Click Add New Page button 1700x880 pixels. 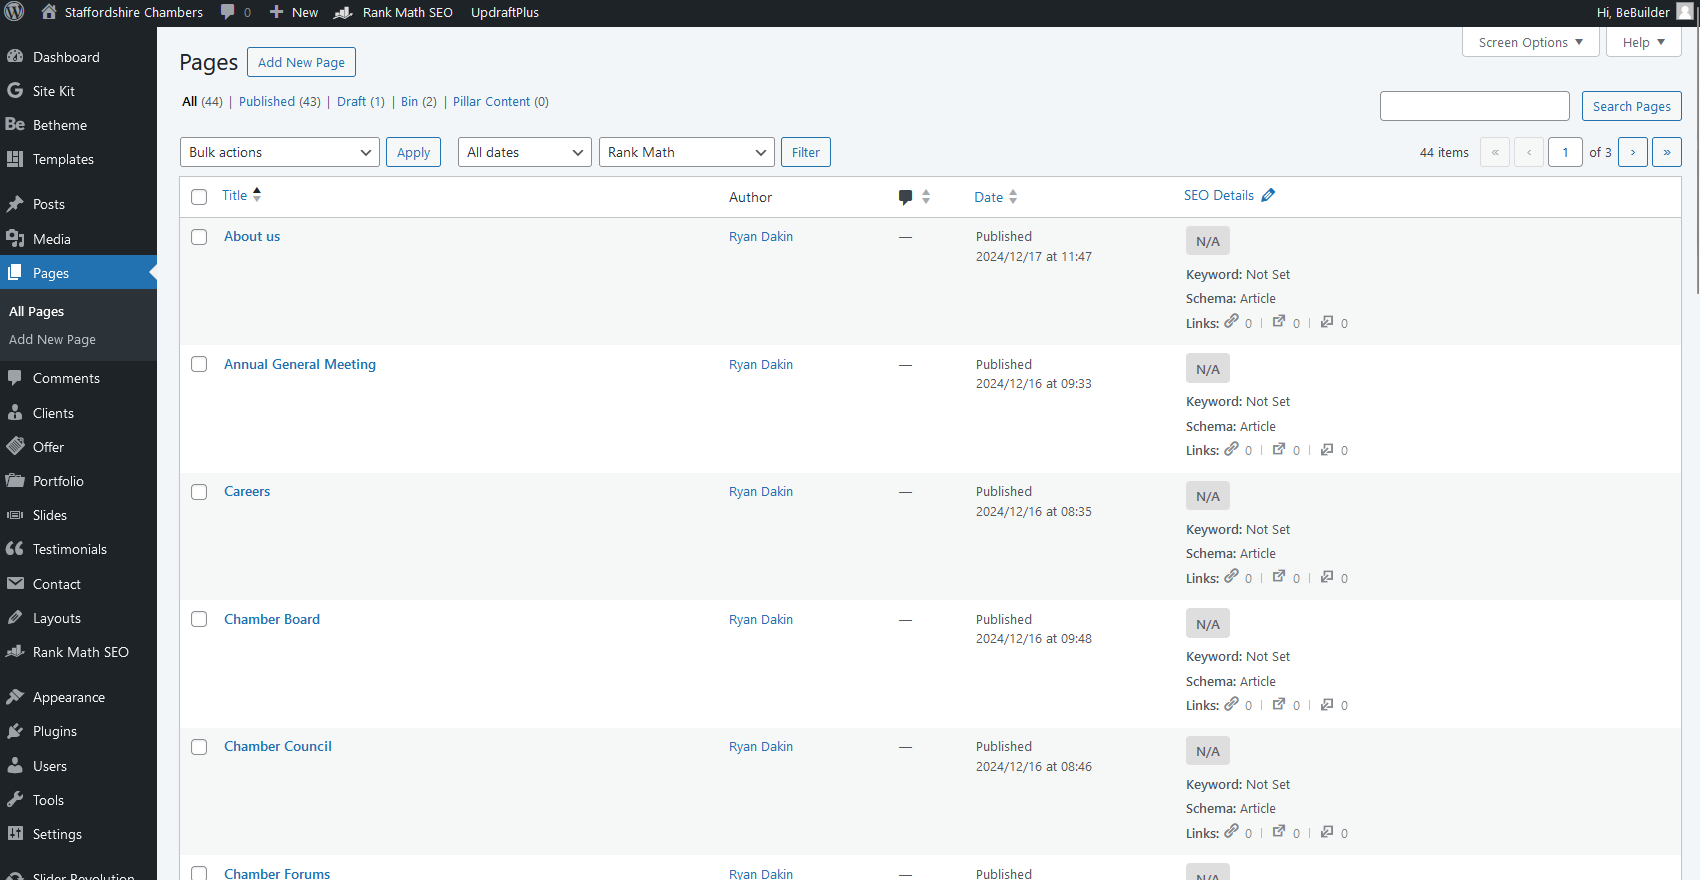tap(301, 62)
